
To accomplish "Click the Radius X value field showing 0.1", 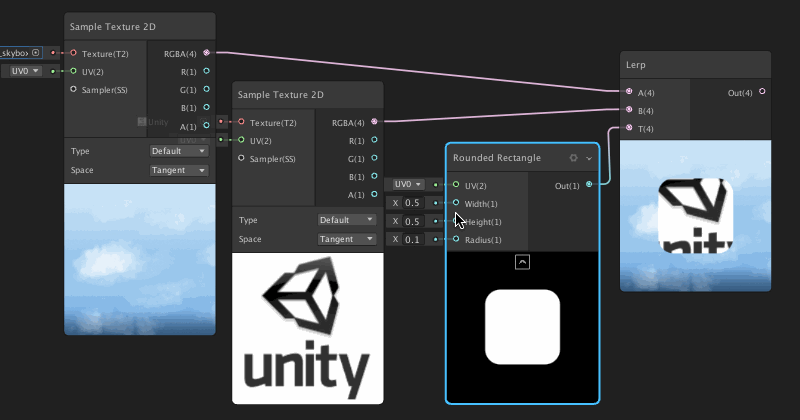I will [x=412, y=239].
